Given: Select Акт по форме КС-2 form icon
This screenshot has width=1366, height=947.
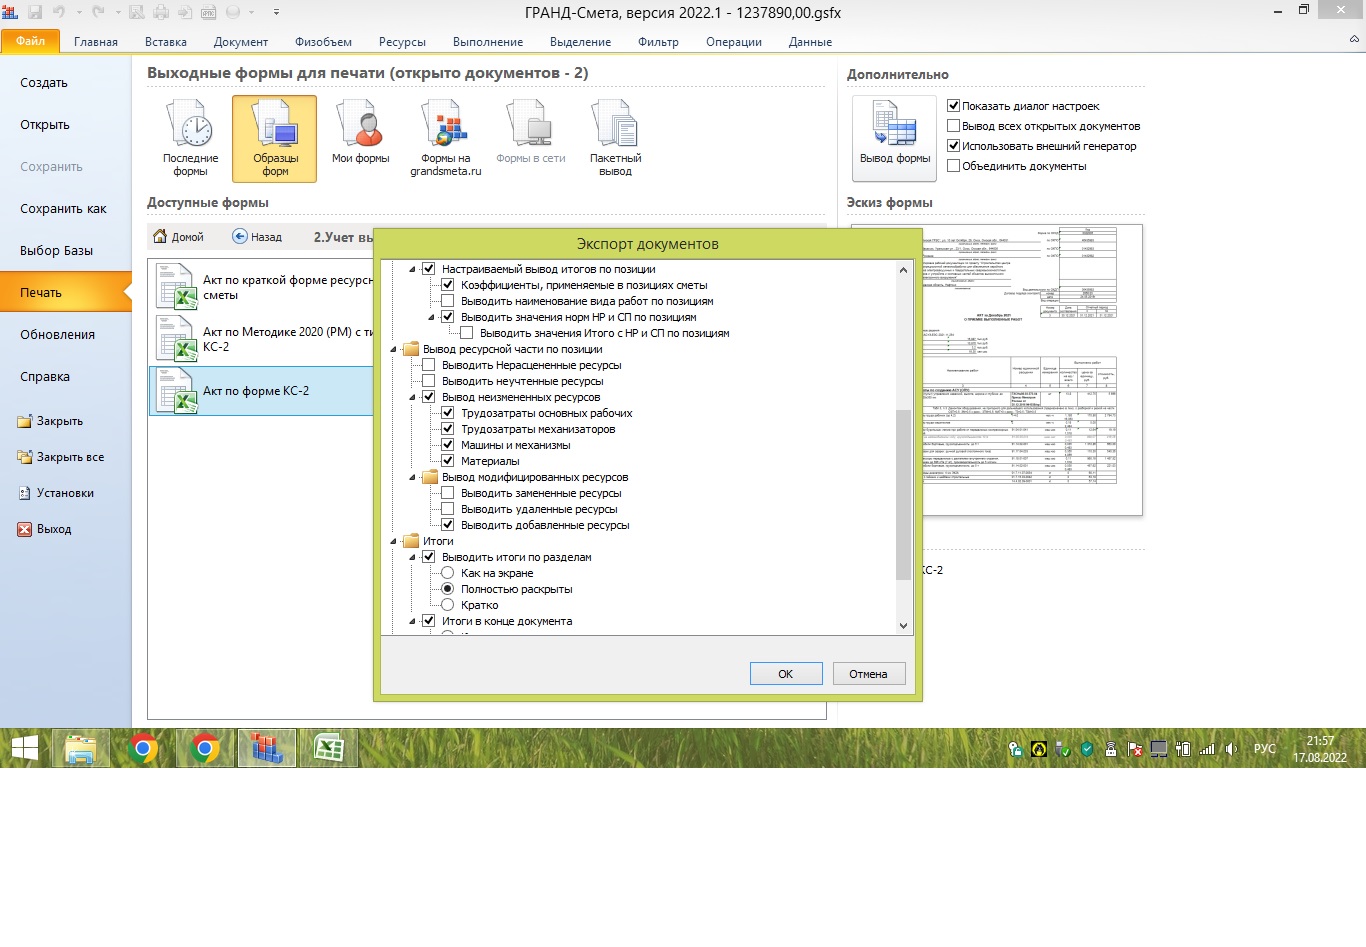Looking at the screenshot, I should click(176, 391).
